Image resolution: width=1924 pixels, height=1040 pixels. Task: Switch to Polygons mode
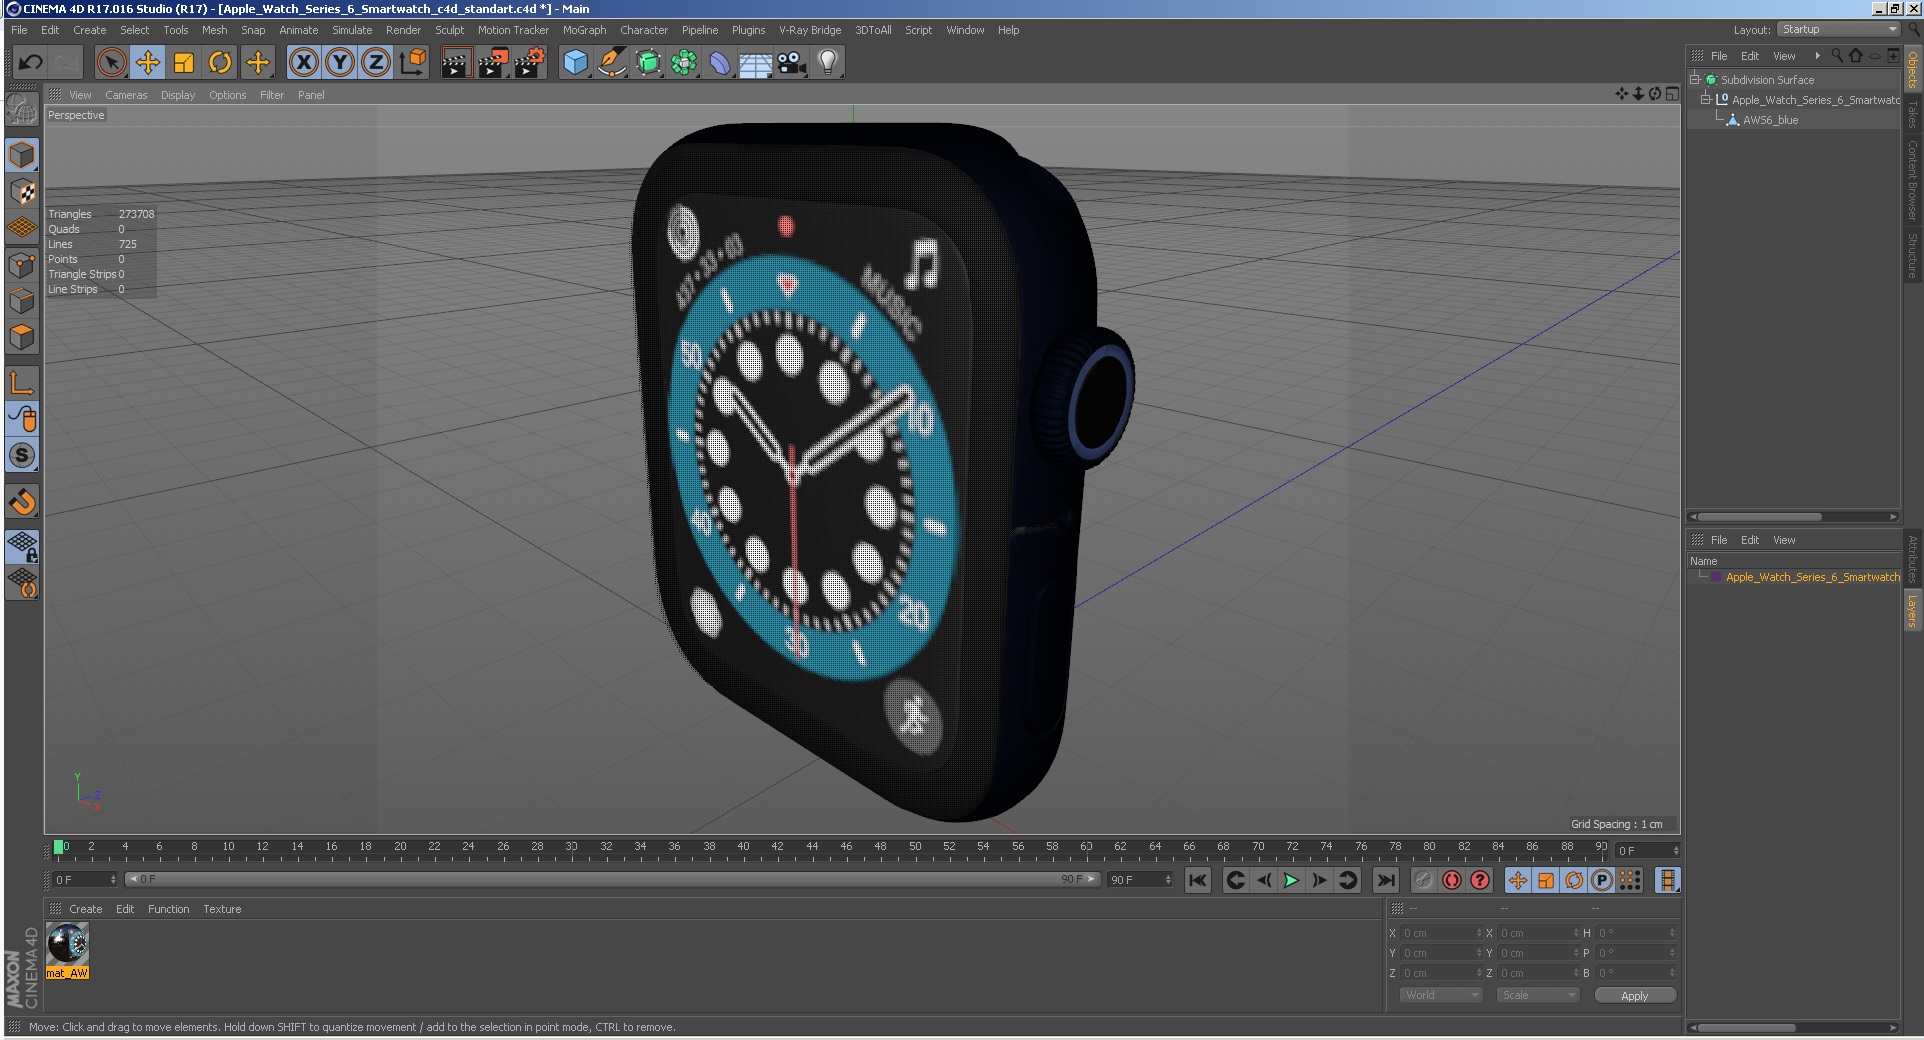pos(22,337)
